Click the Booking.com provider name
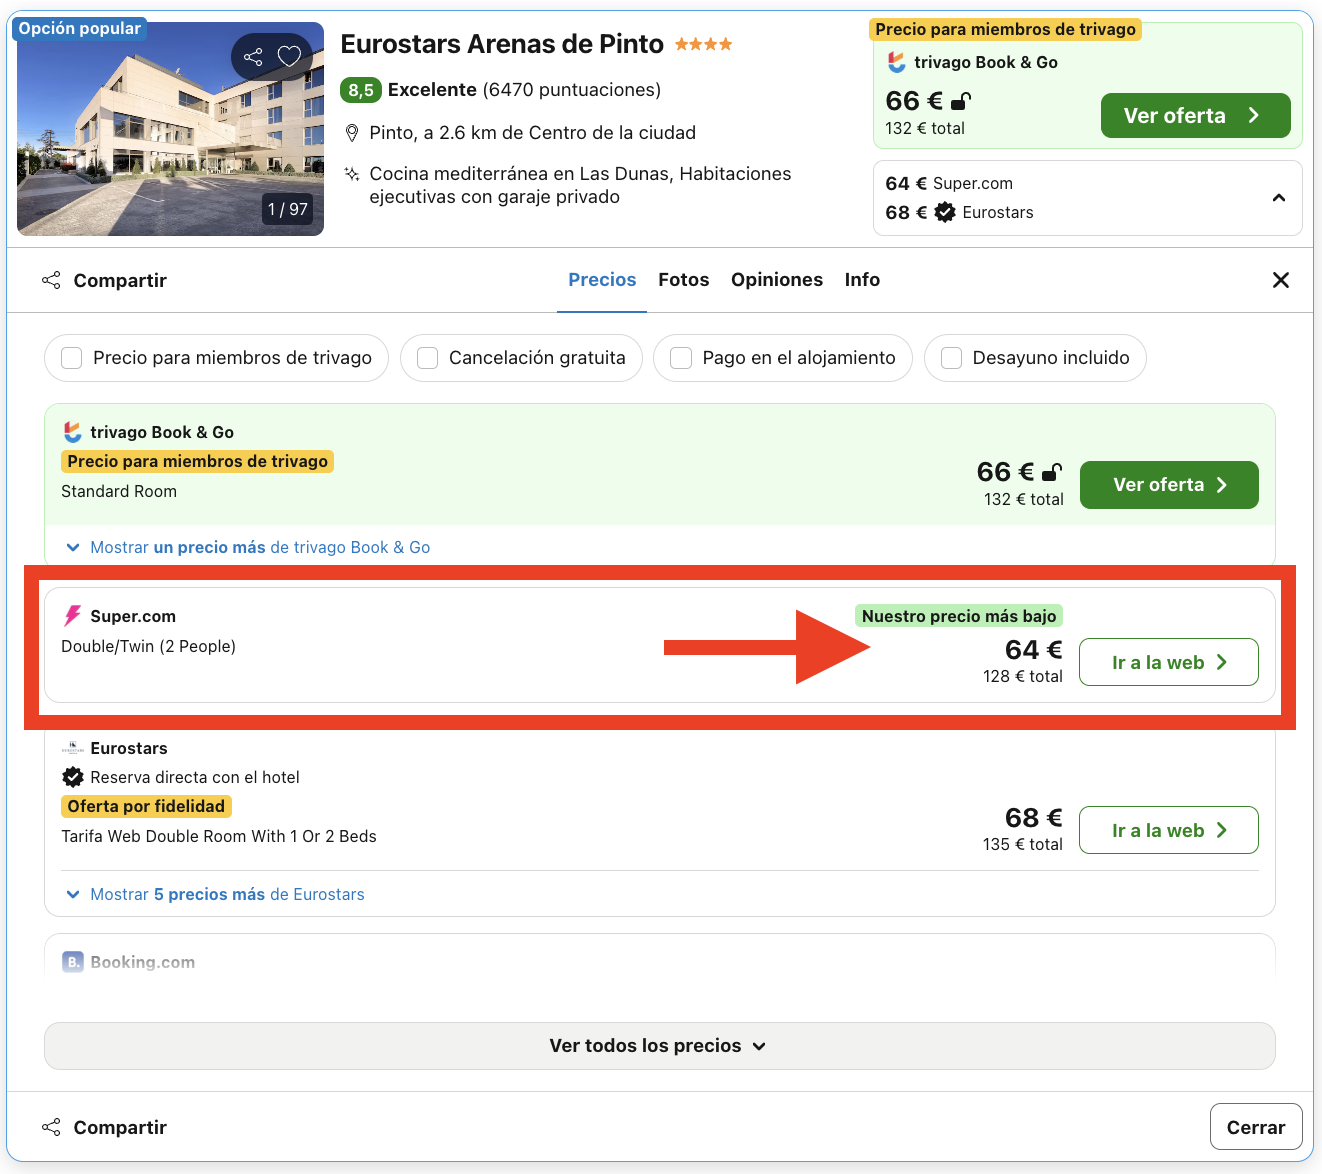The image size is (1322, 1174). click(x=143, y=962)
